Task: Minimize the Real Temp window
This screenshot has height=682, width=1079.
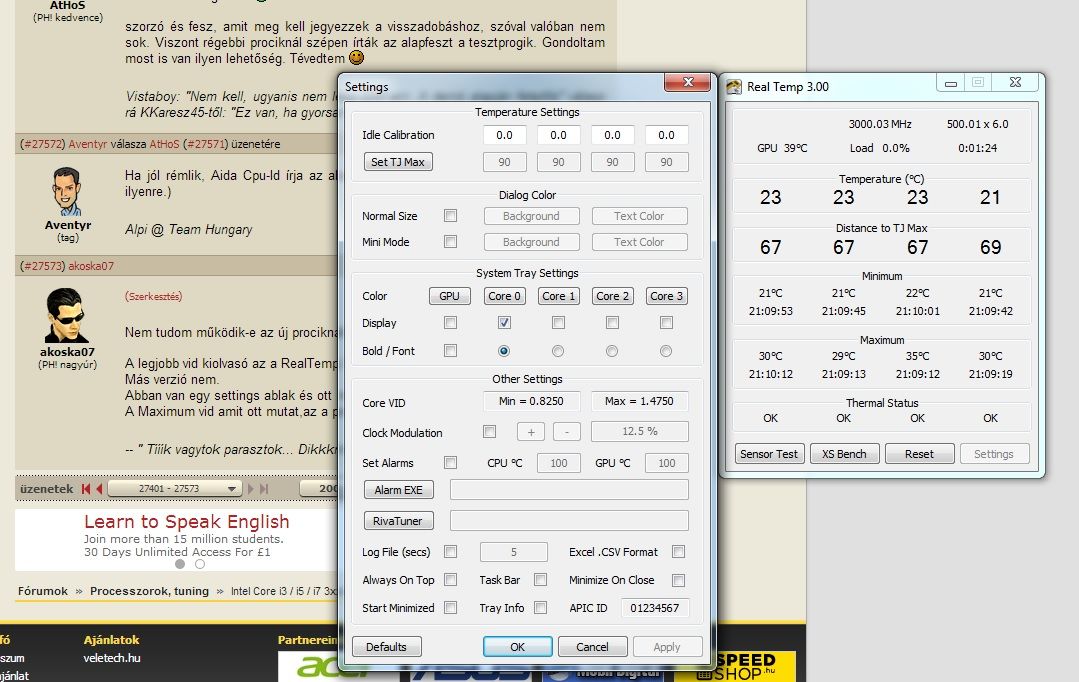Action: pos(950,83)
